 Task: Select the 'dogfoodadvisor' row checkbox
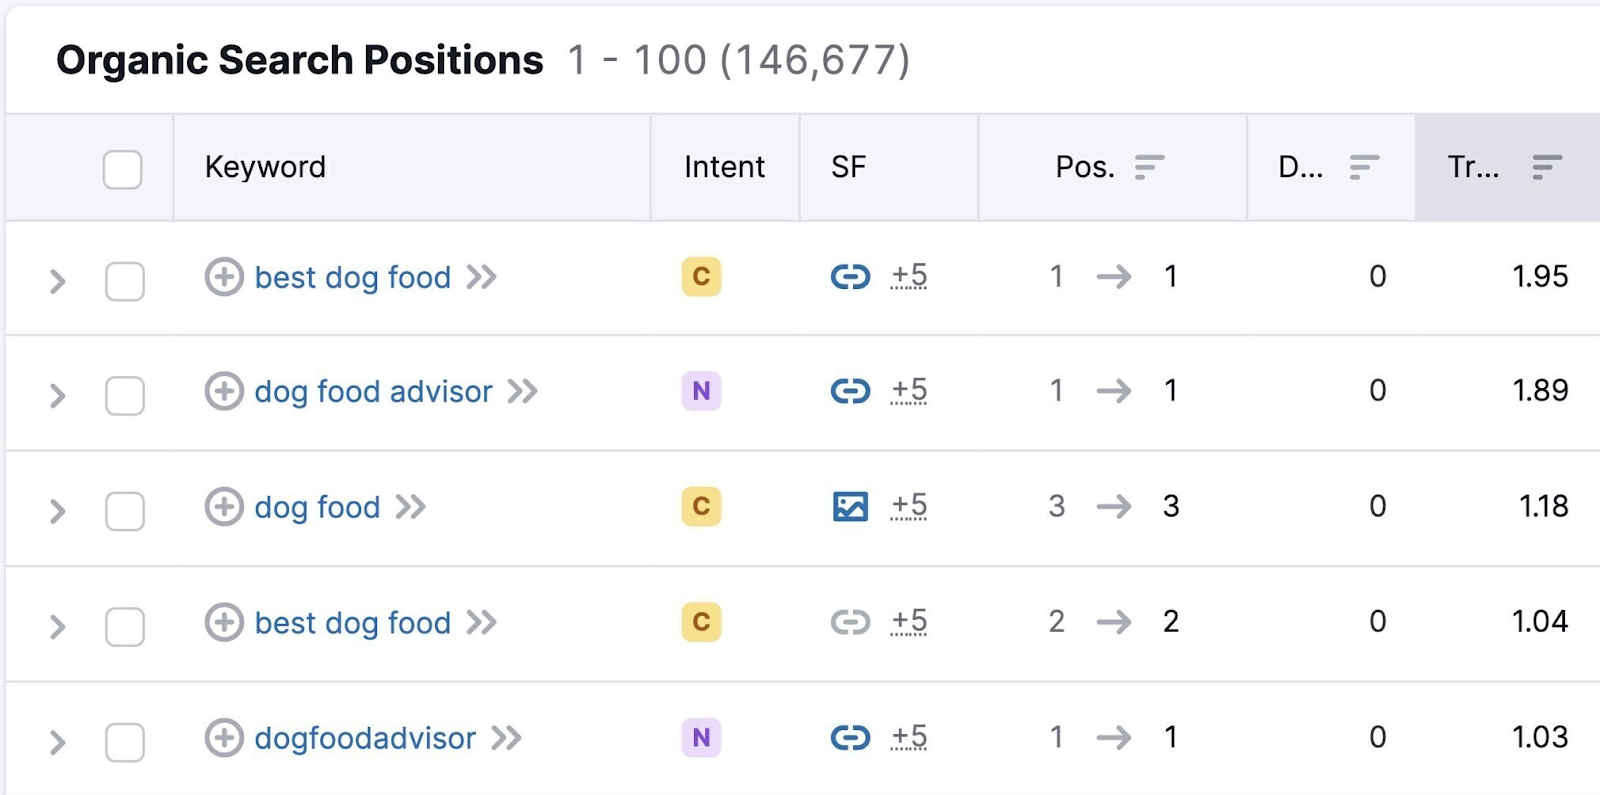pyautogui.click(x=125, y=743)
